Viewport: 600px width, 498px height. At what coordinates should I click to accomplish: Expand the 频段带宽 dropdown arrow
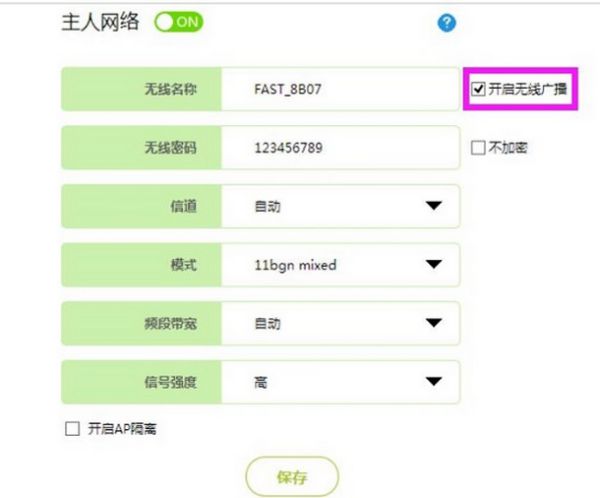434,323
